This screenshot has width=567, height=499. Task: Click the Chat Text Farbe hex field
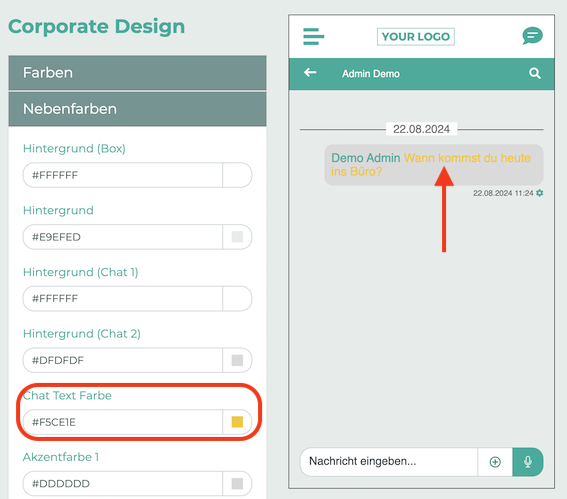tap(123, 422)
